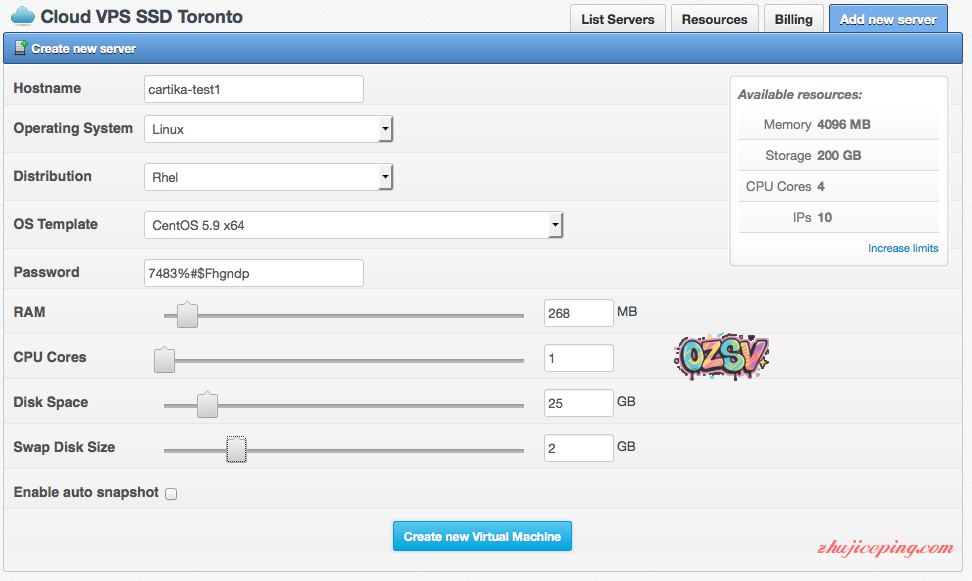The height and width of the screenshot is (581, 972).
Task: Click the RAM value box showing 268
Action: pyautogui.click(x=578, y=313)
